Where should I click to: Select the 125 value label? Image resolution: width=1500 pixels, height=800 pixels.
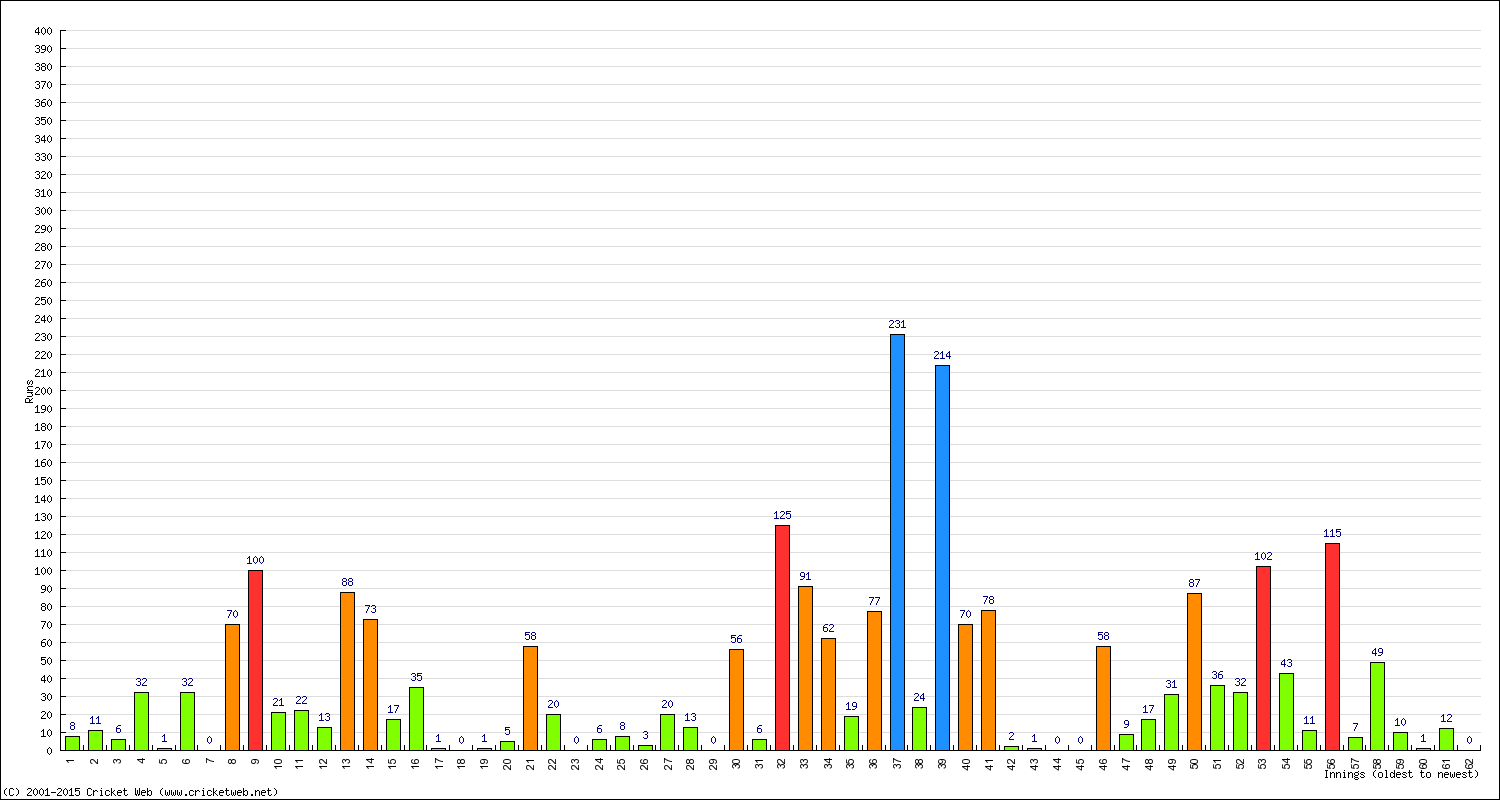[782, 515]
